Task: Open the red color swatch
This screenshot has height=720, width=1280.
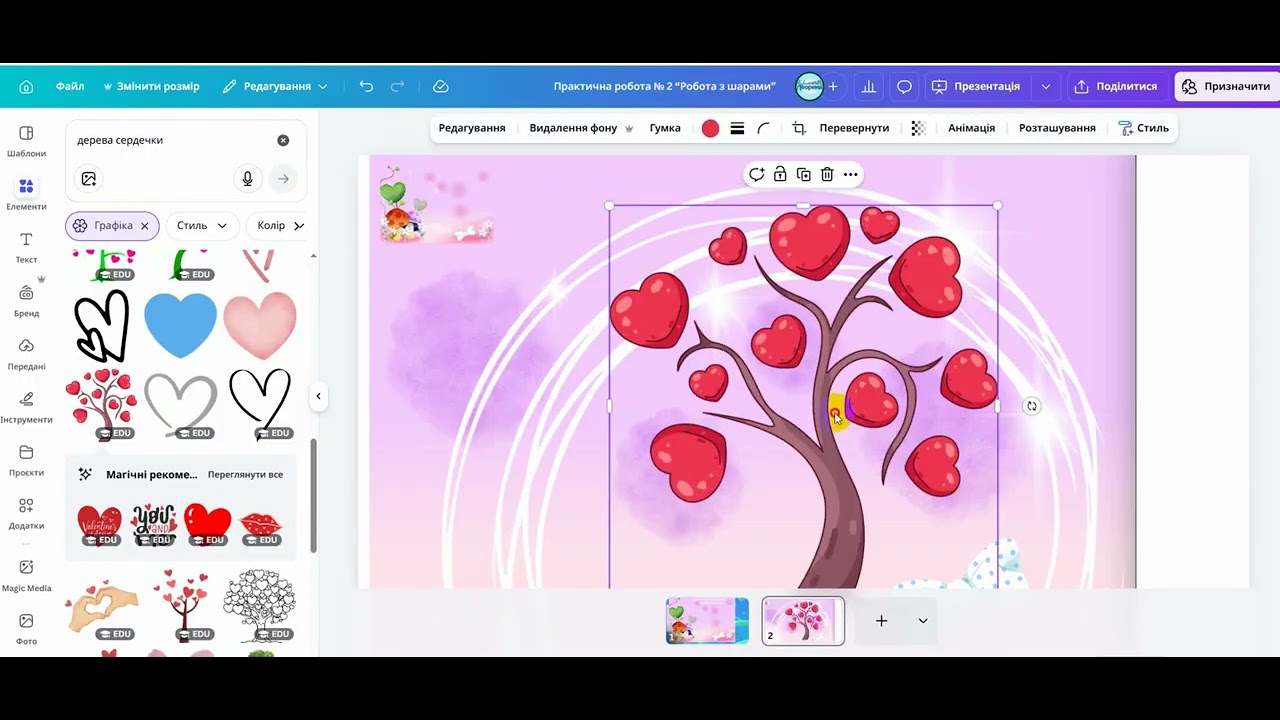Action: click(x=710, y=128)
